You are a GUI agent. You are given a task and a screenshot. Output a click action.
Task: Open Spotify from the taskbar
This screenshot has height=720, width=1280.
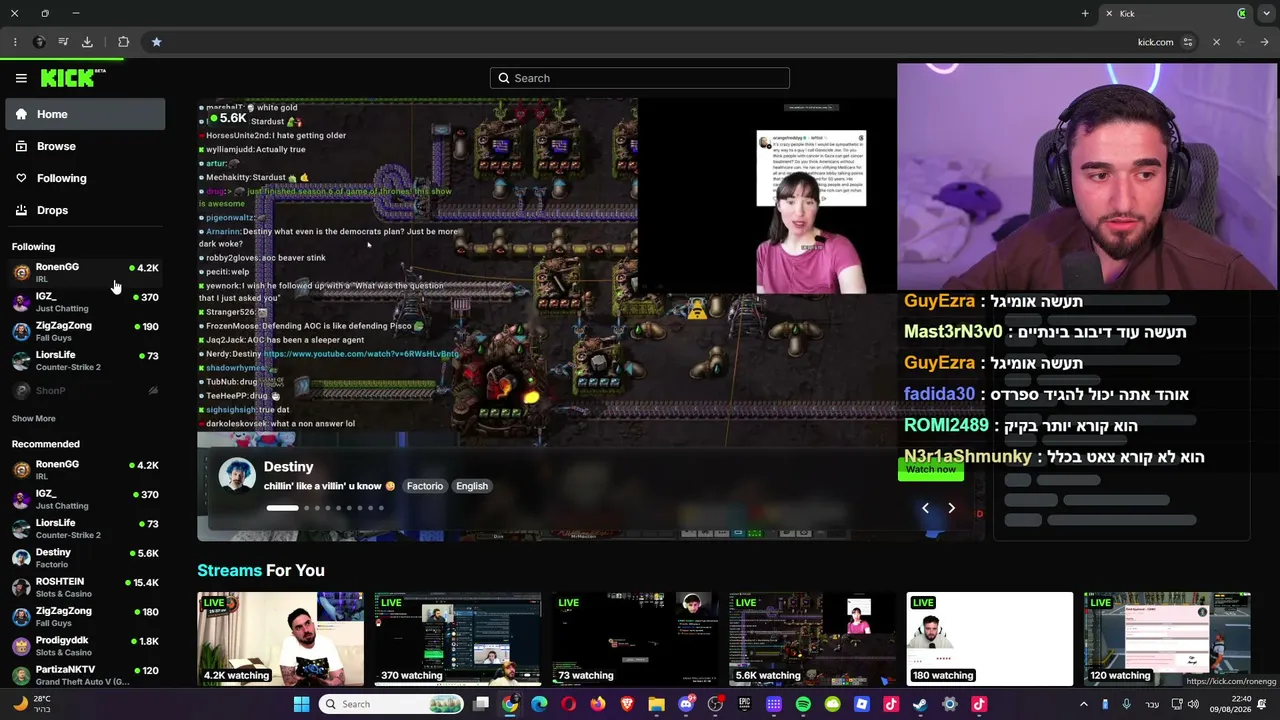[x=803, y=704]
